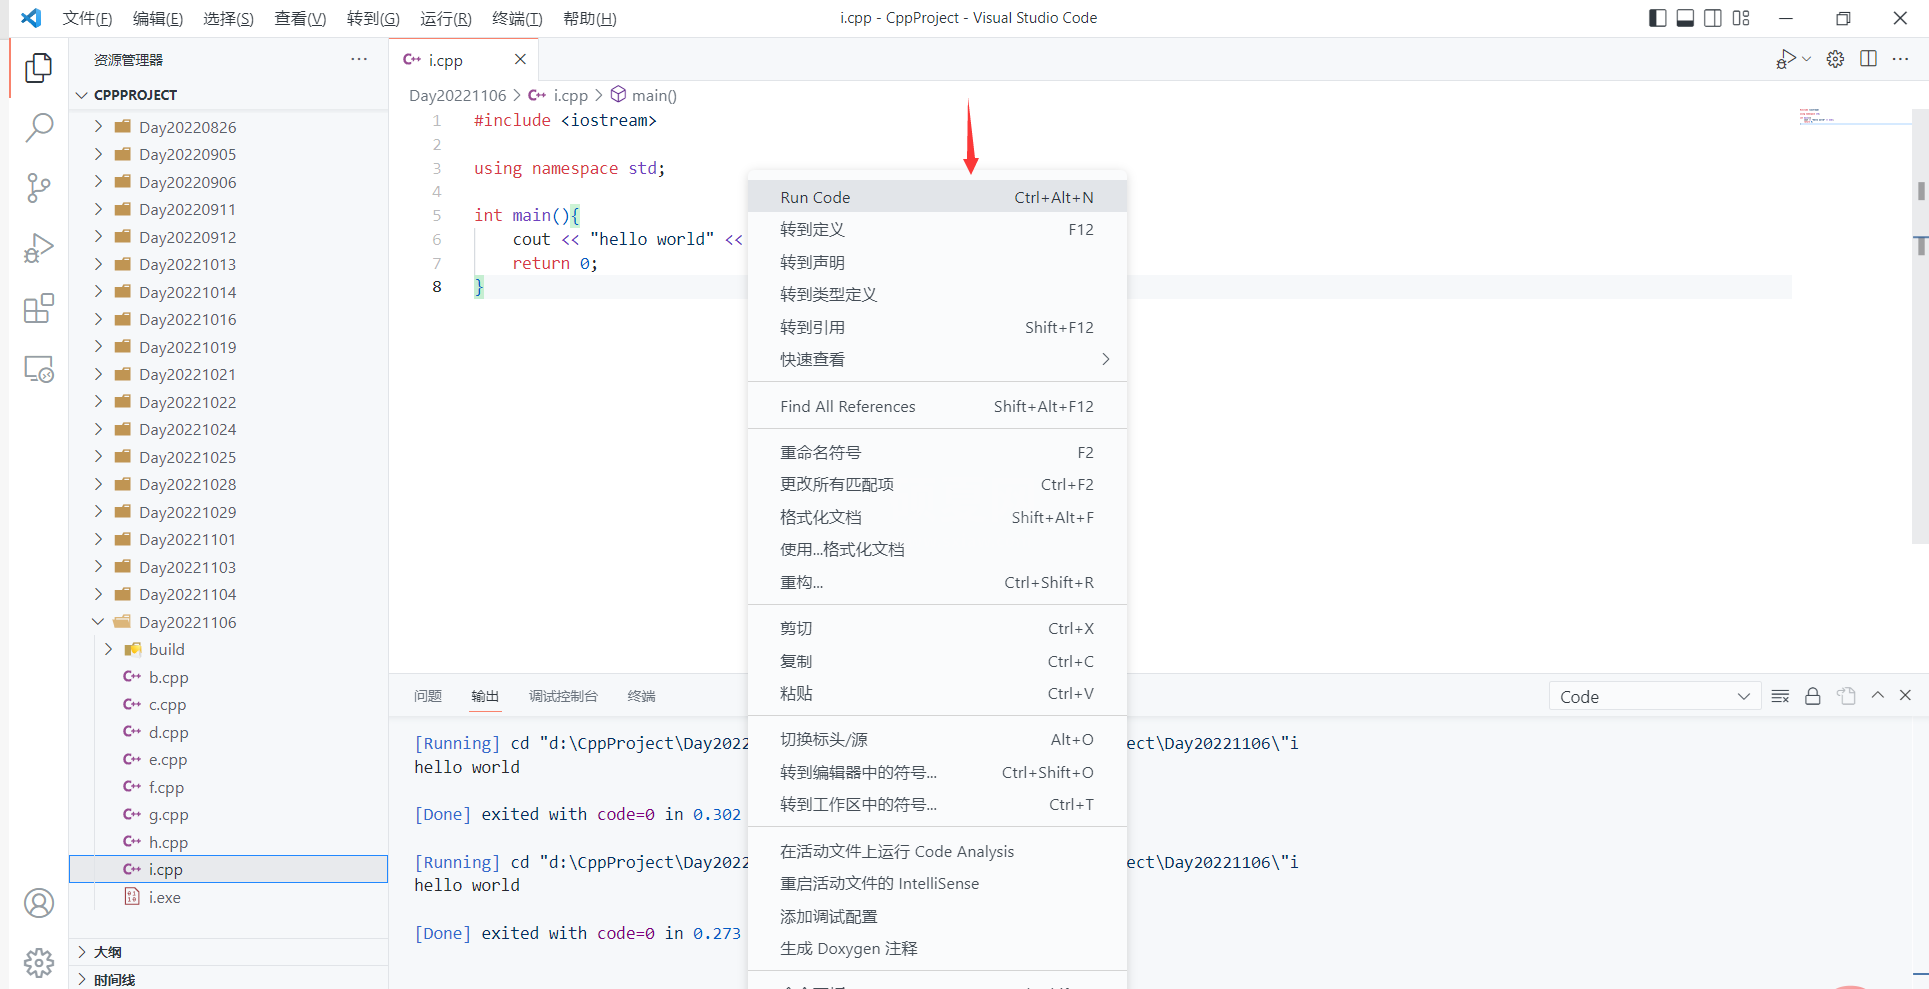Open 快速查看 submenu

(937, 359)
